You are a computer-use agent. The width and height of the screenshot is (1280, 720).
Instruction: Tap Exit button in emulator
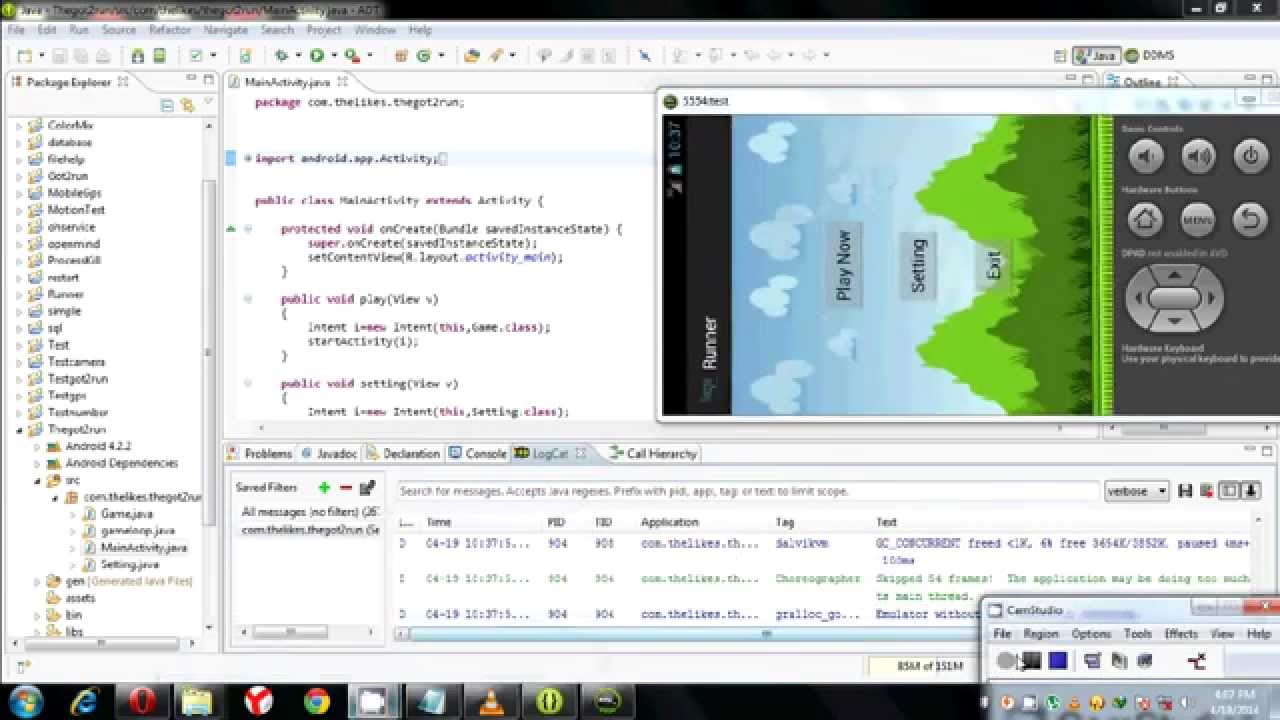pyautogui.click(x=993, y=266)
